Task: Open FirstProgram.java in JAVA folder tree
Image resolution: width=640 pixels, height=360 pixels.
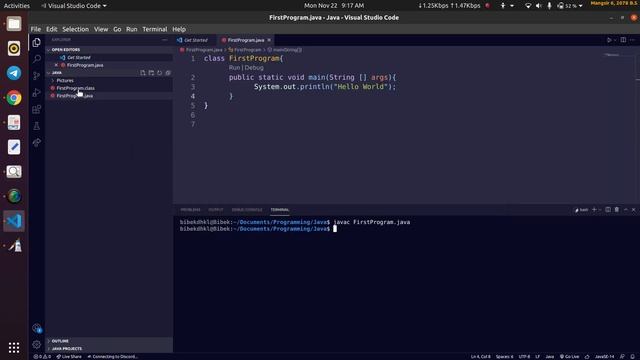Action: [75, 96]
